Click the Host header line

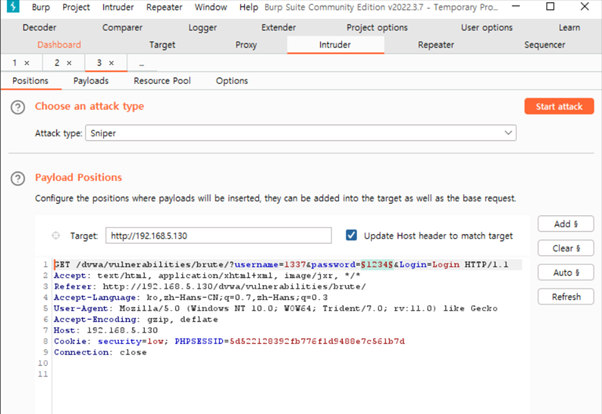click(106, 330)
